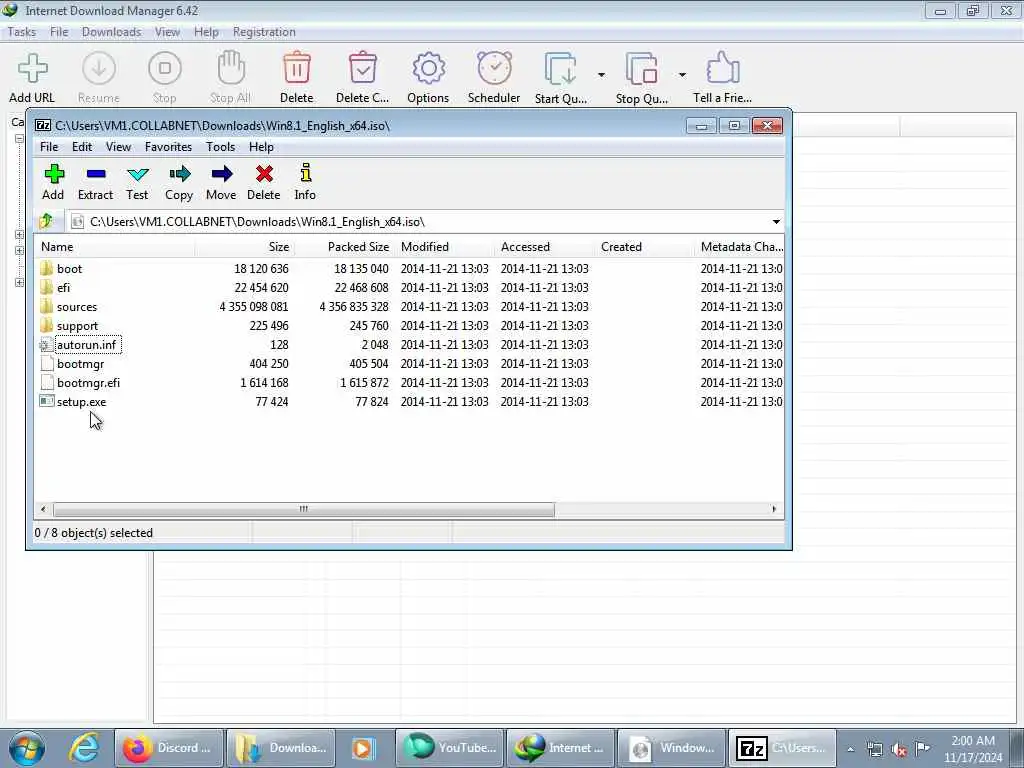Switch to the YouTube taskbar window
The width and height of the screenshot is (1024, 768).
[450, 748]
